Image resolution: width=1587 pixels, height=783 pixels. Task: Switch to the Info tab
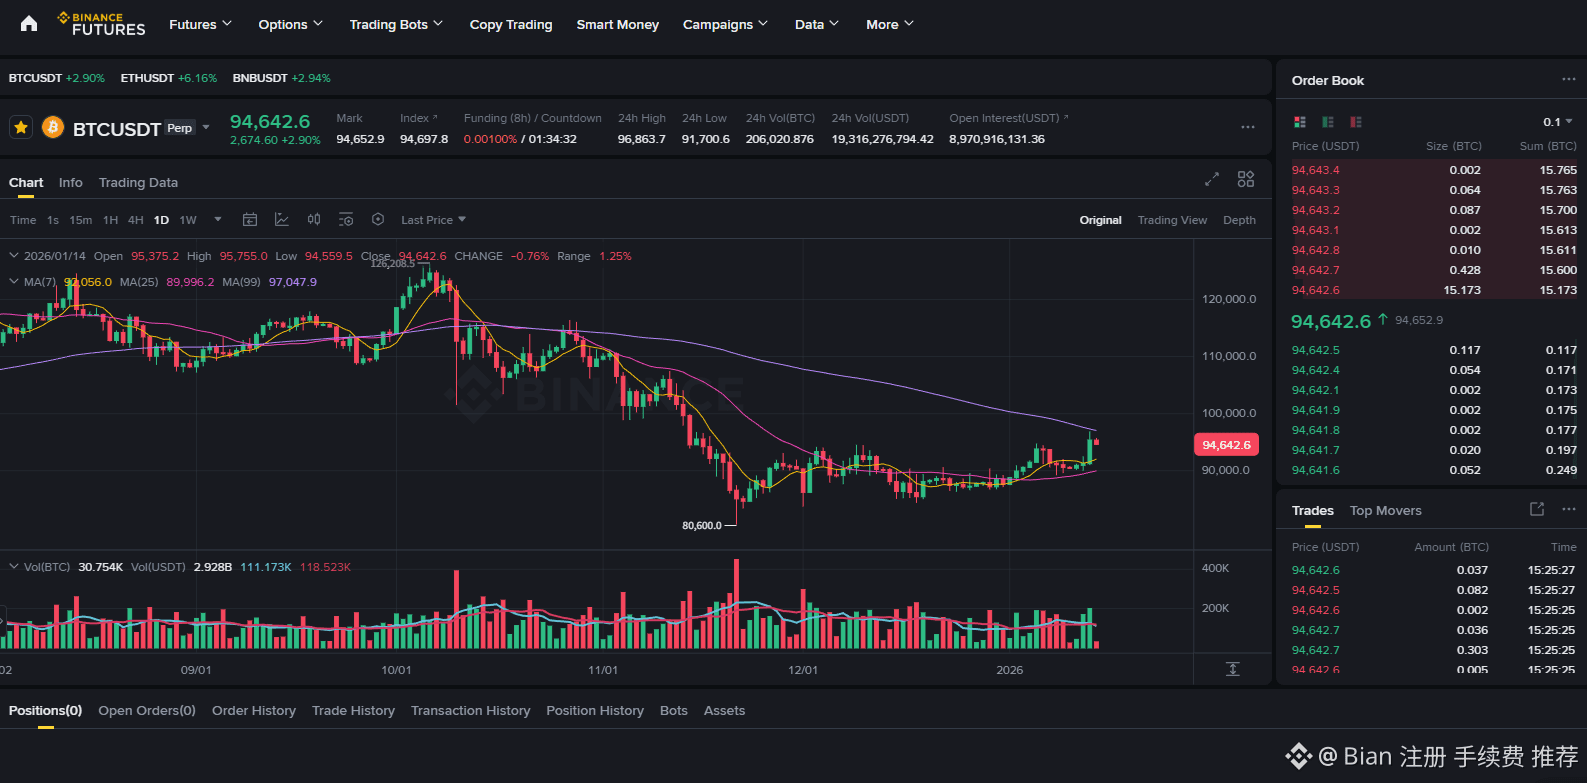(x=71, y=182)
